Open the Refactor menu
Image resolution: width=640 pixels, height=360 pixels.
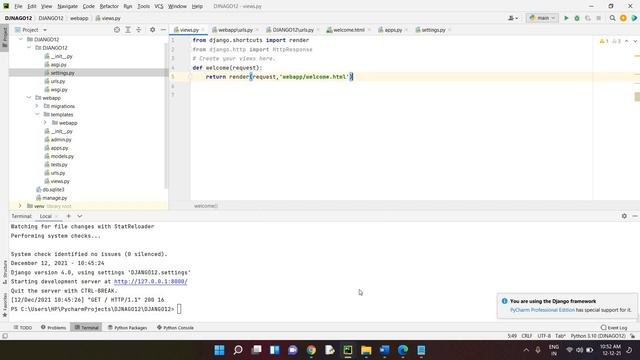[x=109, y=6]
